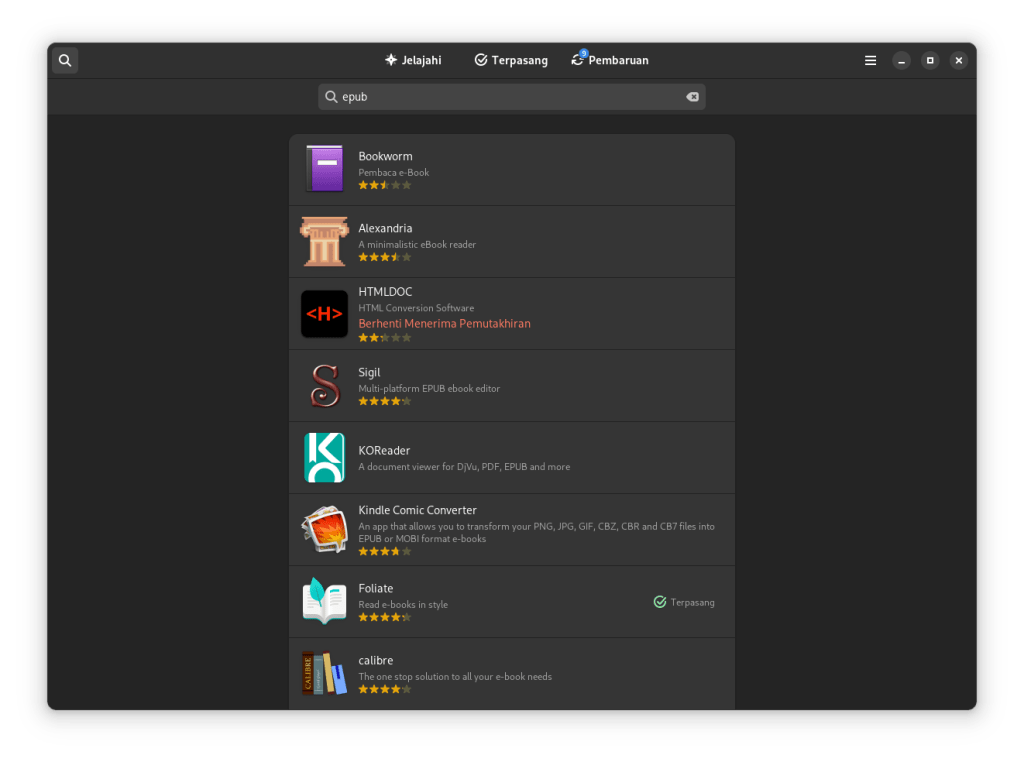
Task: Toggle the search button in header bar
Action: [x=65, y=60]
